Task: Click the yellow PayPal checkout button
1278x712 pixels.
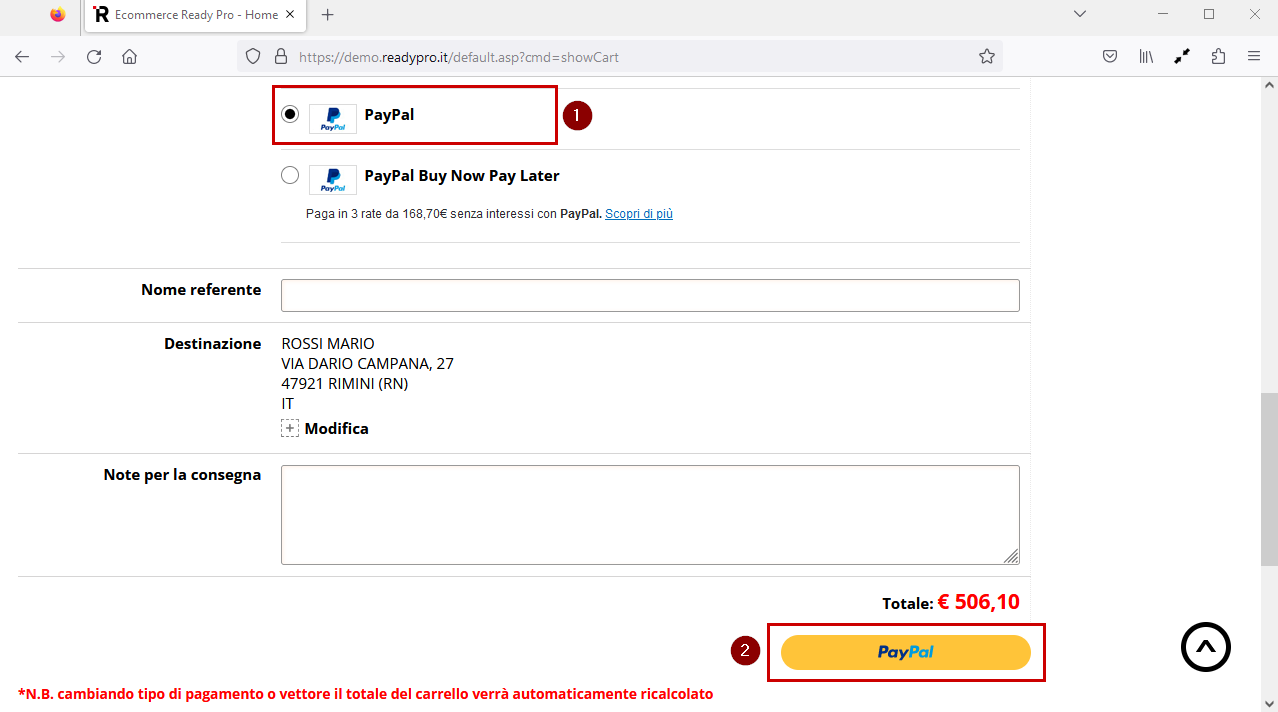Action: pos(905,652)
